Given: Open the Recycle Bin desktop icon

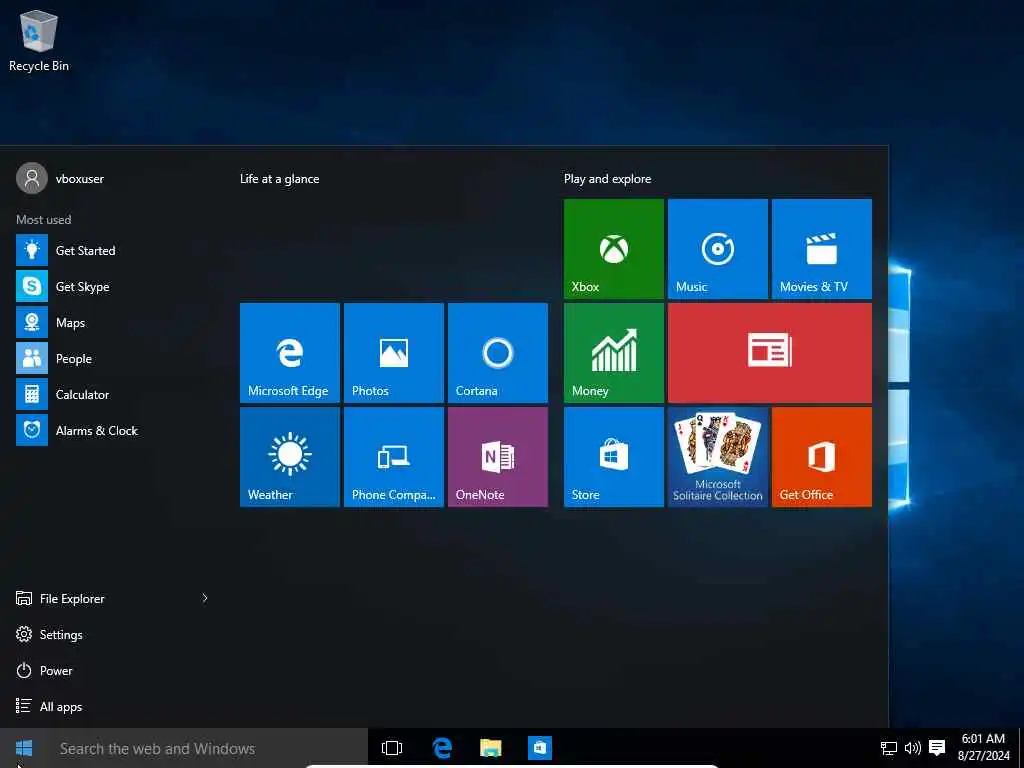Looking at the screenshot, I should pos(39,40).
